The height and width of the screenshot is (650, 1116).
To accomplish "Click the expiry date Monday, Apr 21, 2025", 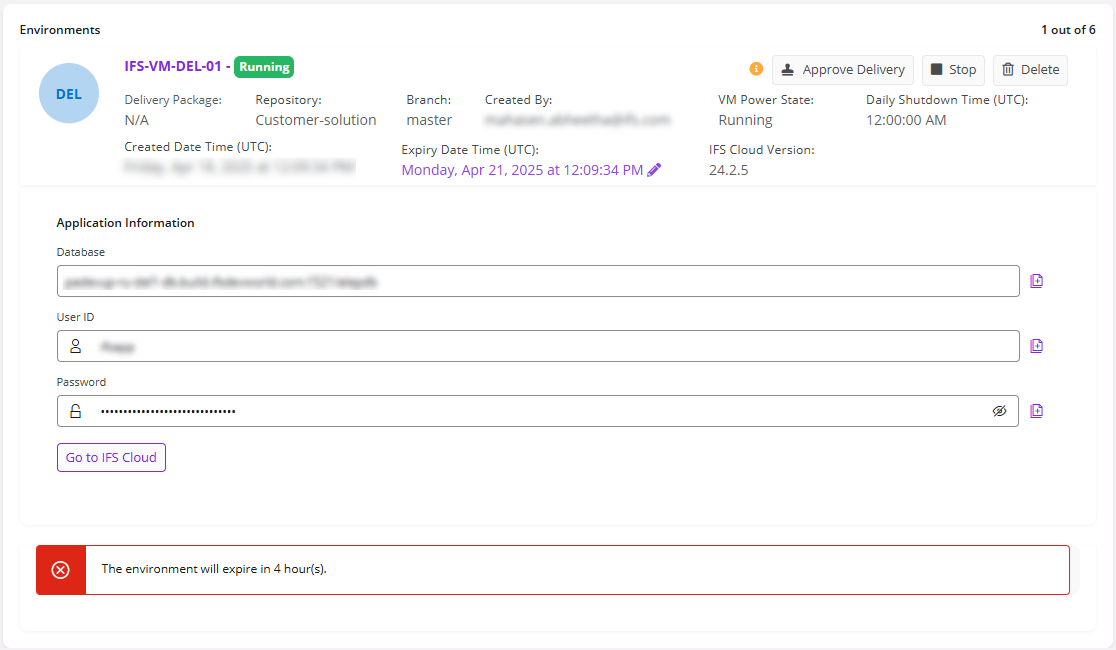I will (522, 170).
